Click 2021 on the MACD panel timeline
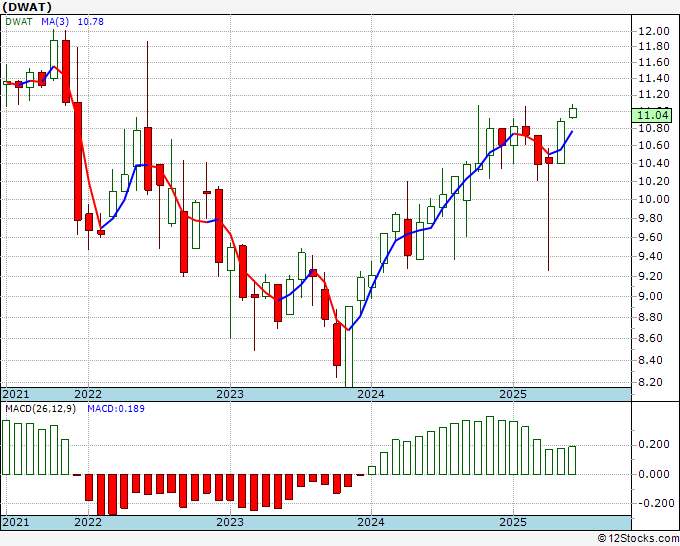 coord(16,522)
